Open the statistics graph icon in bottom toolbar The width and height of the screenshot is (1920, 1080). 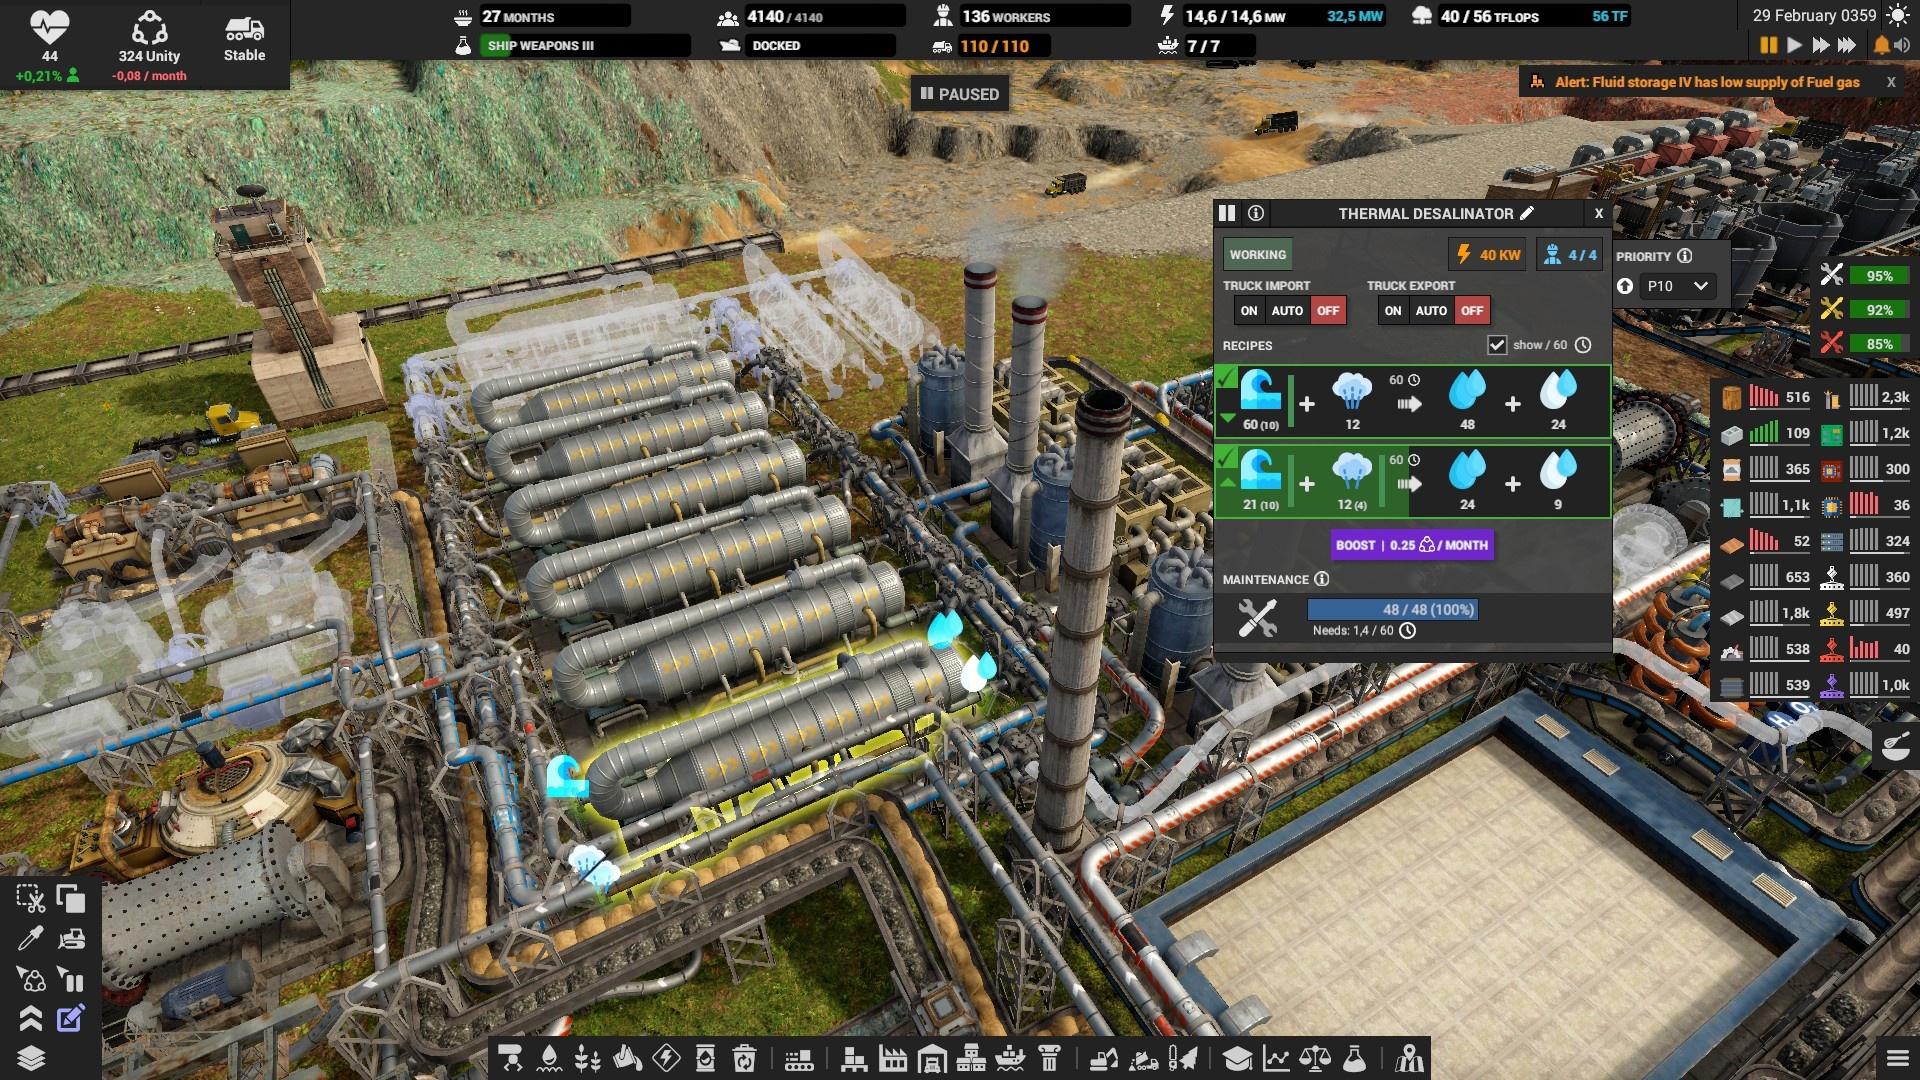click(x=1276, y=1058)
